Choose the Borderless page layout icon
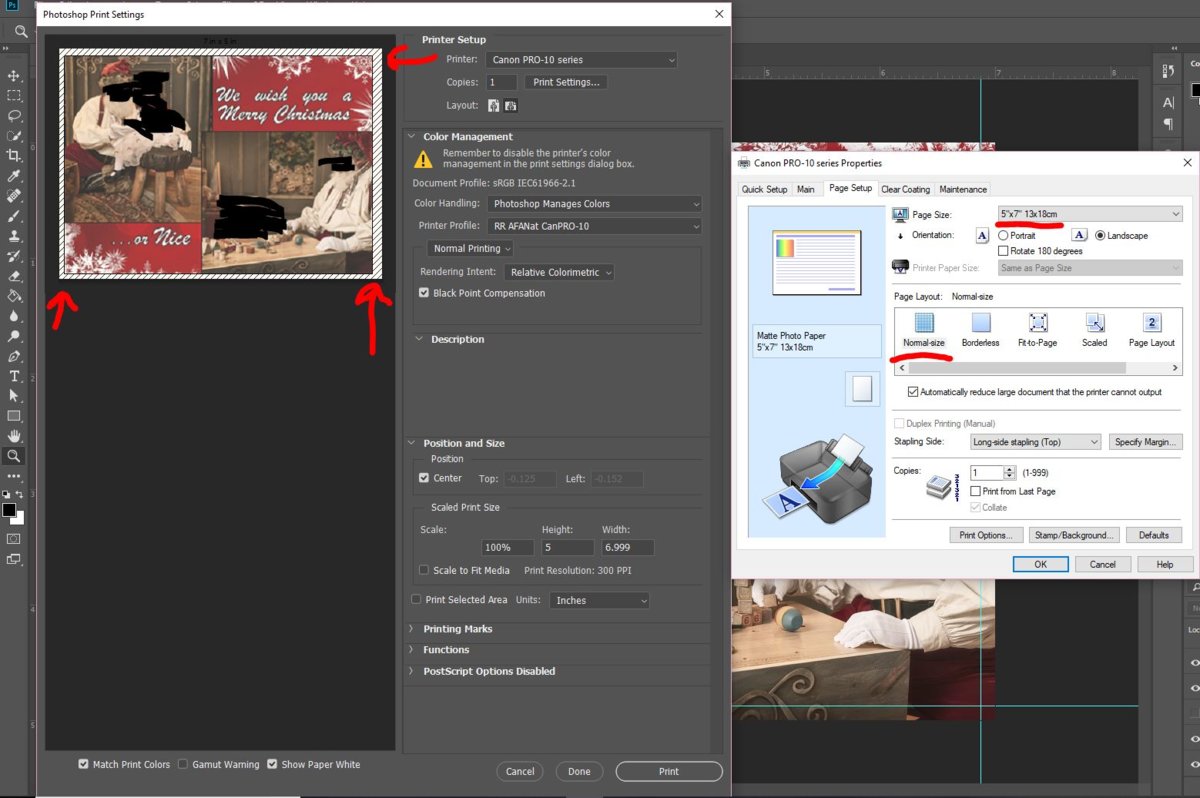This screenshot has width=1200, height=798. point(980,323)
